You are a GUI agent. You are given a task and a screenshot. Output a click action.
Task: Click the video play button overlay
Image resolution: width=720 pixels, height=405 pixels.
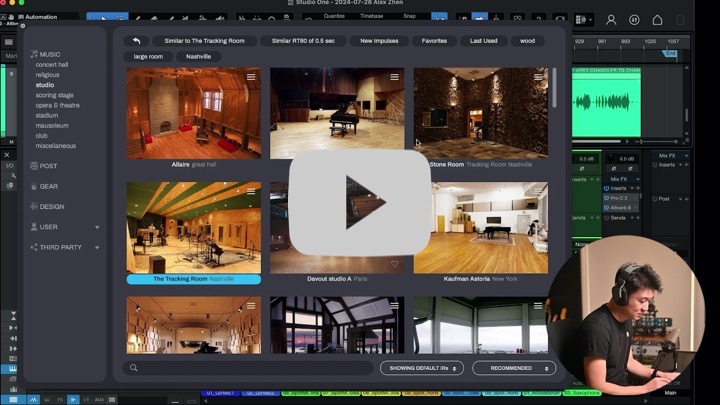click(x=360, y=202)
